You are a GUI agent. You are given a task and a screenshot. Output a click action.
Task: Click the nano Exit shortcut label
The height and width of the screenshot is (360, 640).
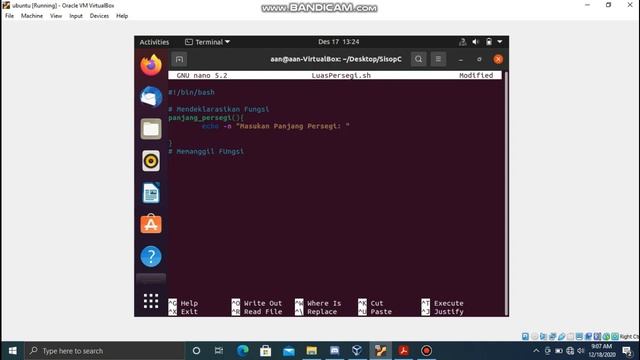[x=189, y=312]
